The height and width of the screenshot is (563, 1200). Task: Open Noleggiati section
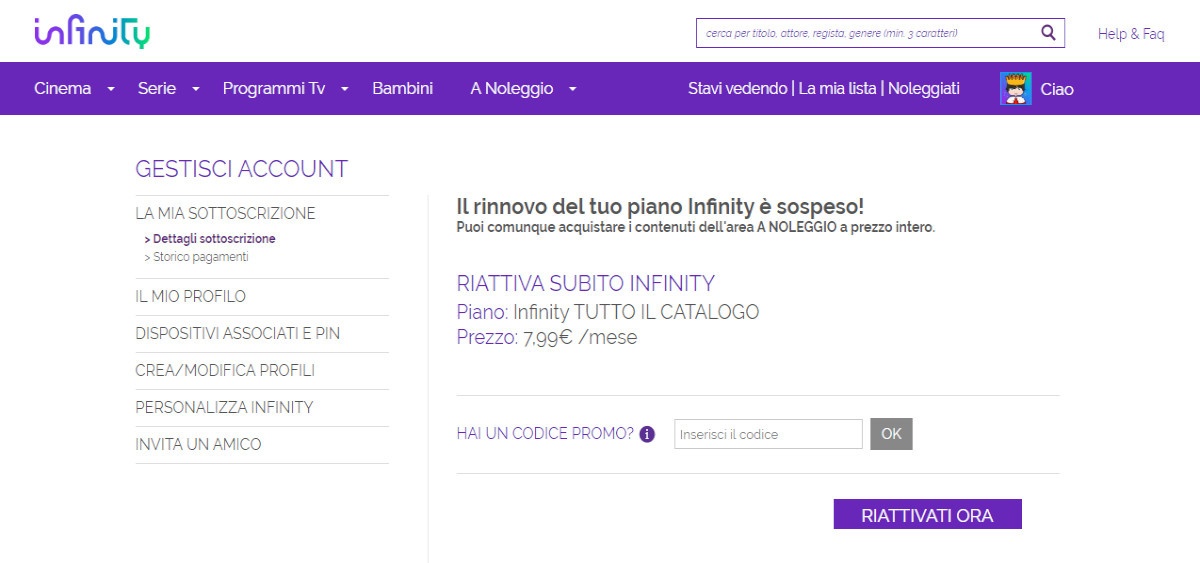pos(924,89)
